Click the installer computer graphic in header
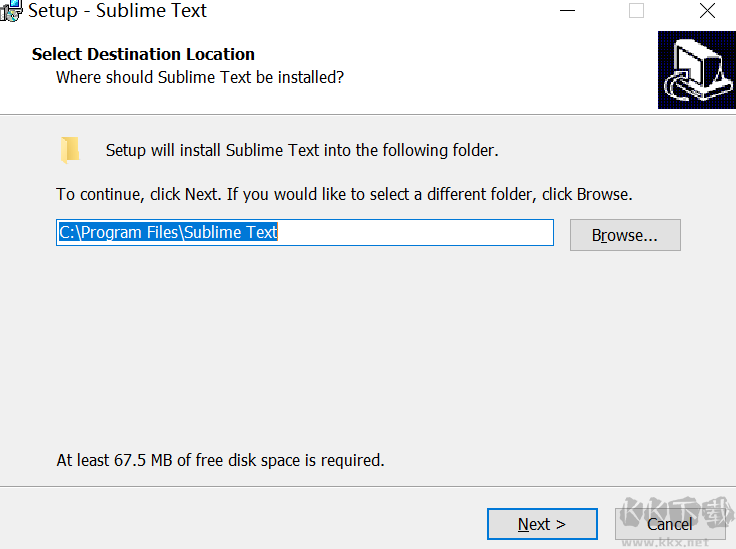736x549 pixels. (x=696, y=70)
